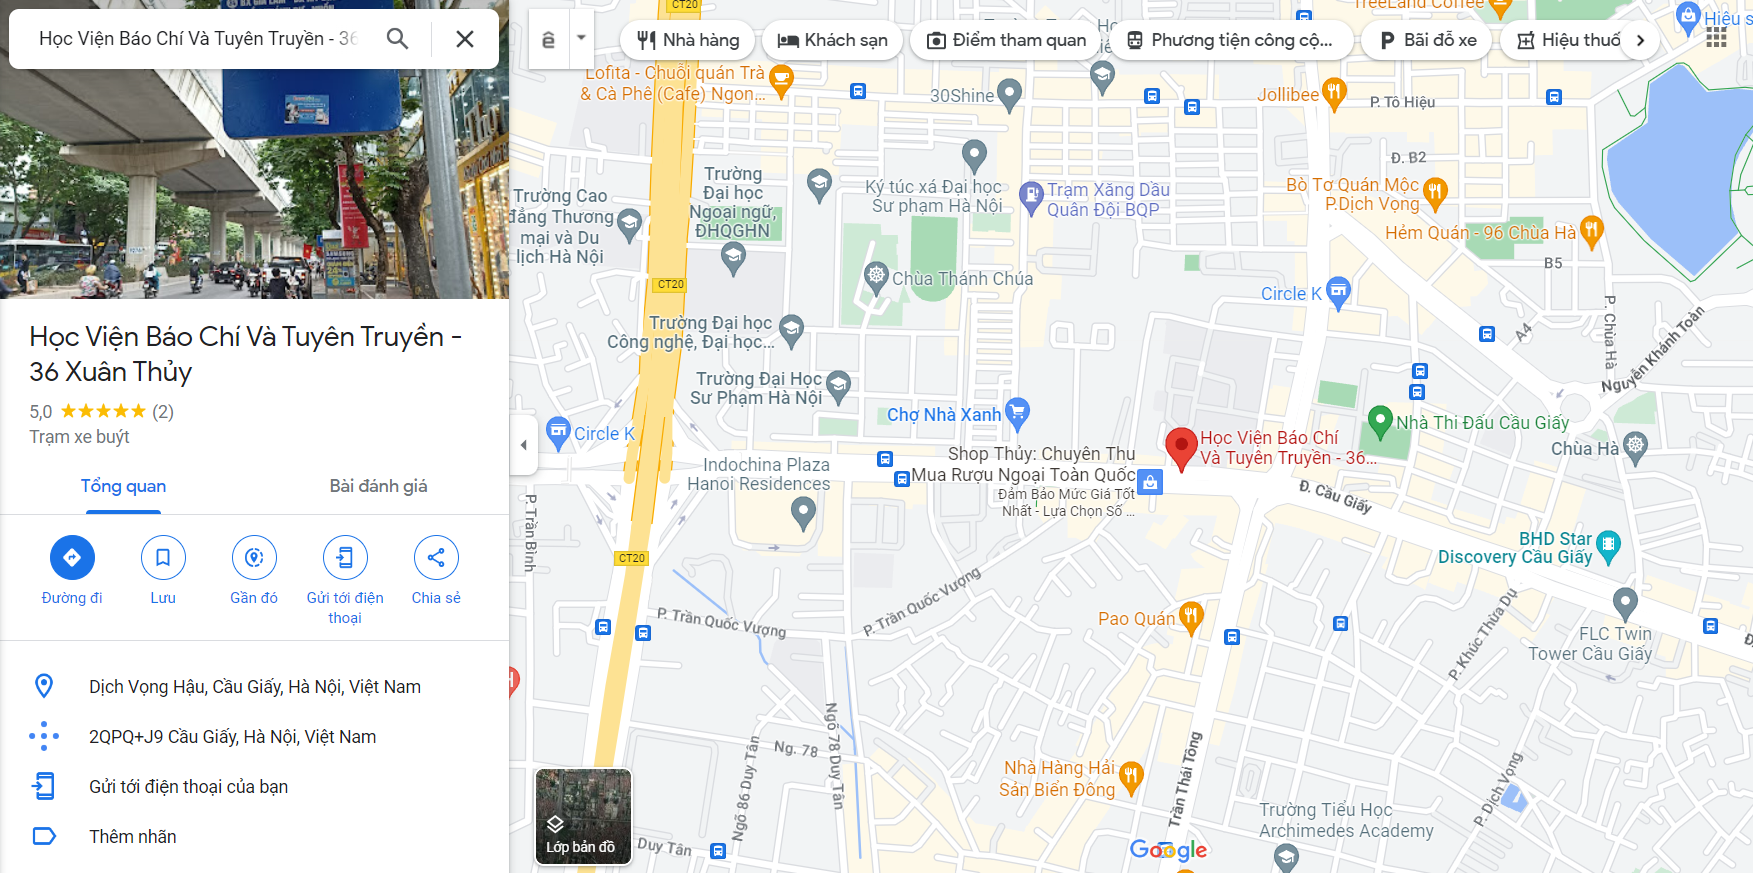1753x873 pixels.
Task: Collapse the side panel arrow
Action: (524, 445)
